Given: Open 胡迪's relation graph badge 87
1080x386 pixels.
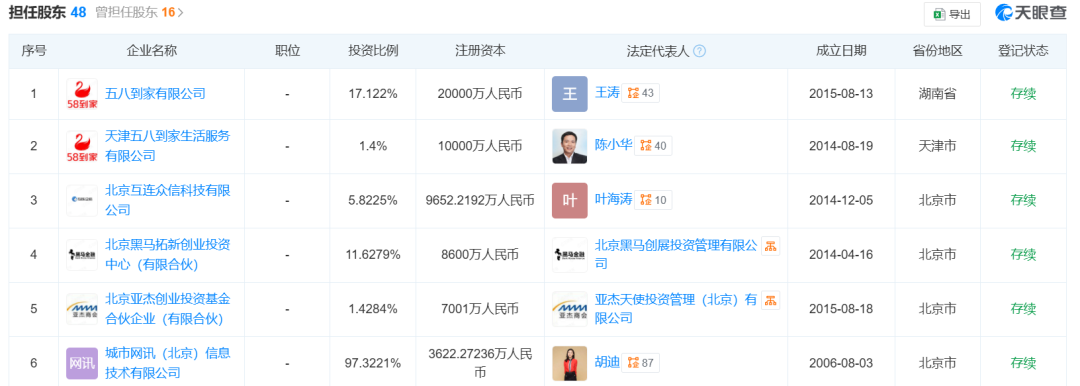Looking at the screenshot, I should coord(641,363).
